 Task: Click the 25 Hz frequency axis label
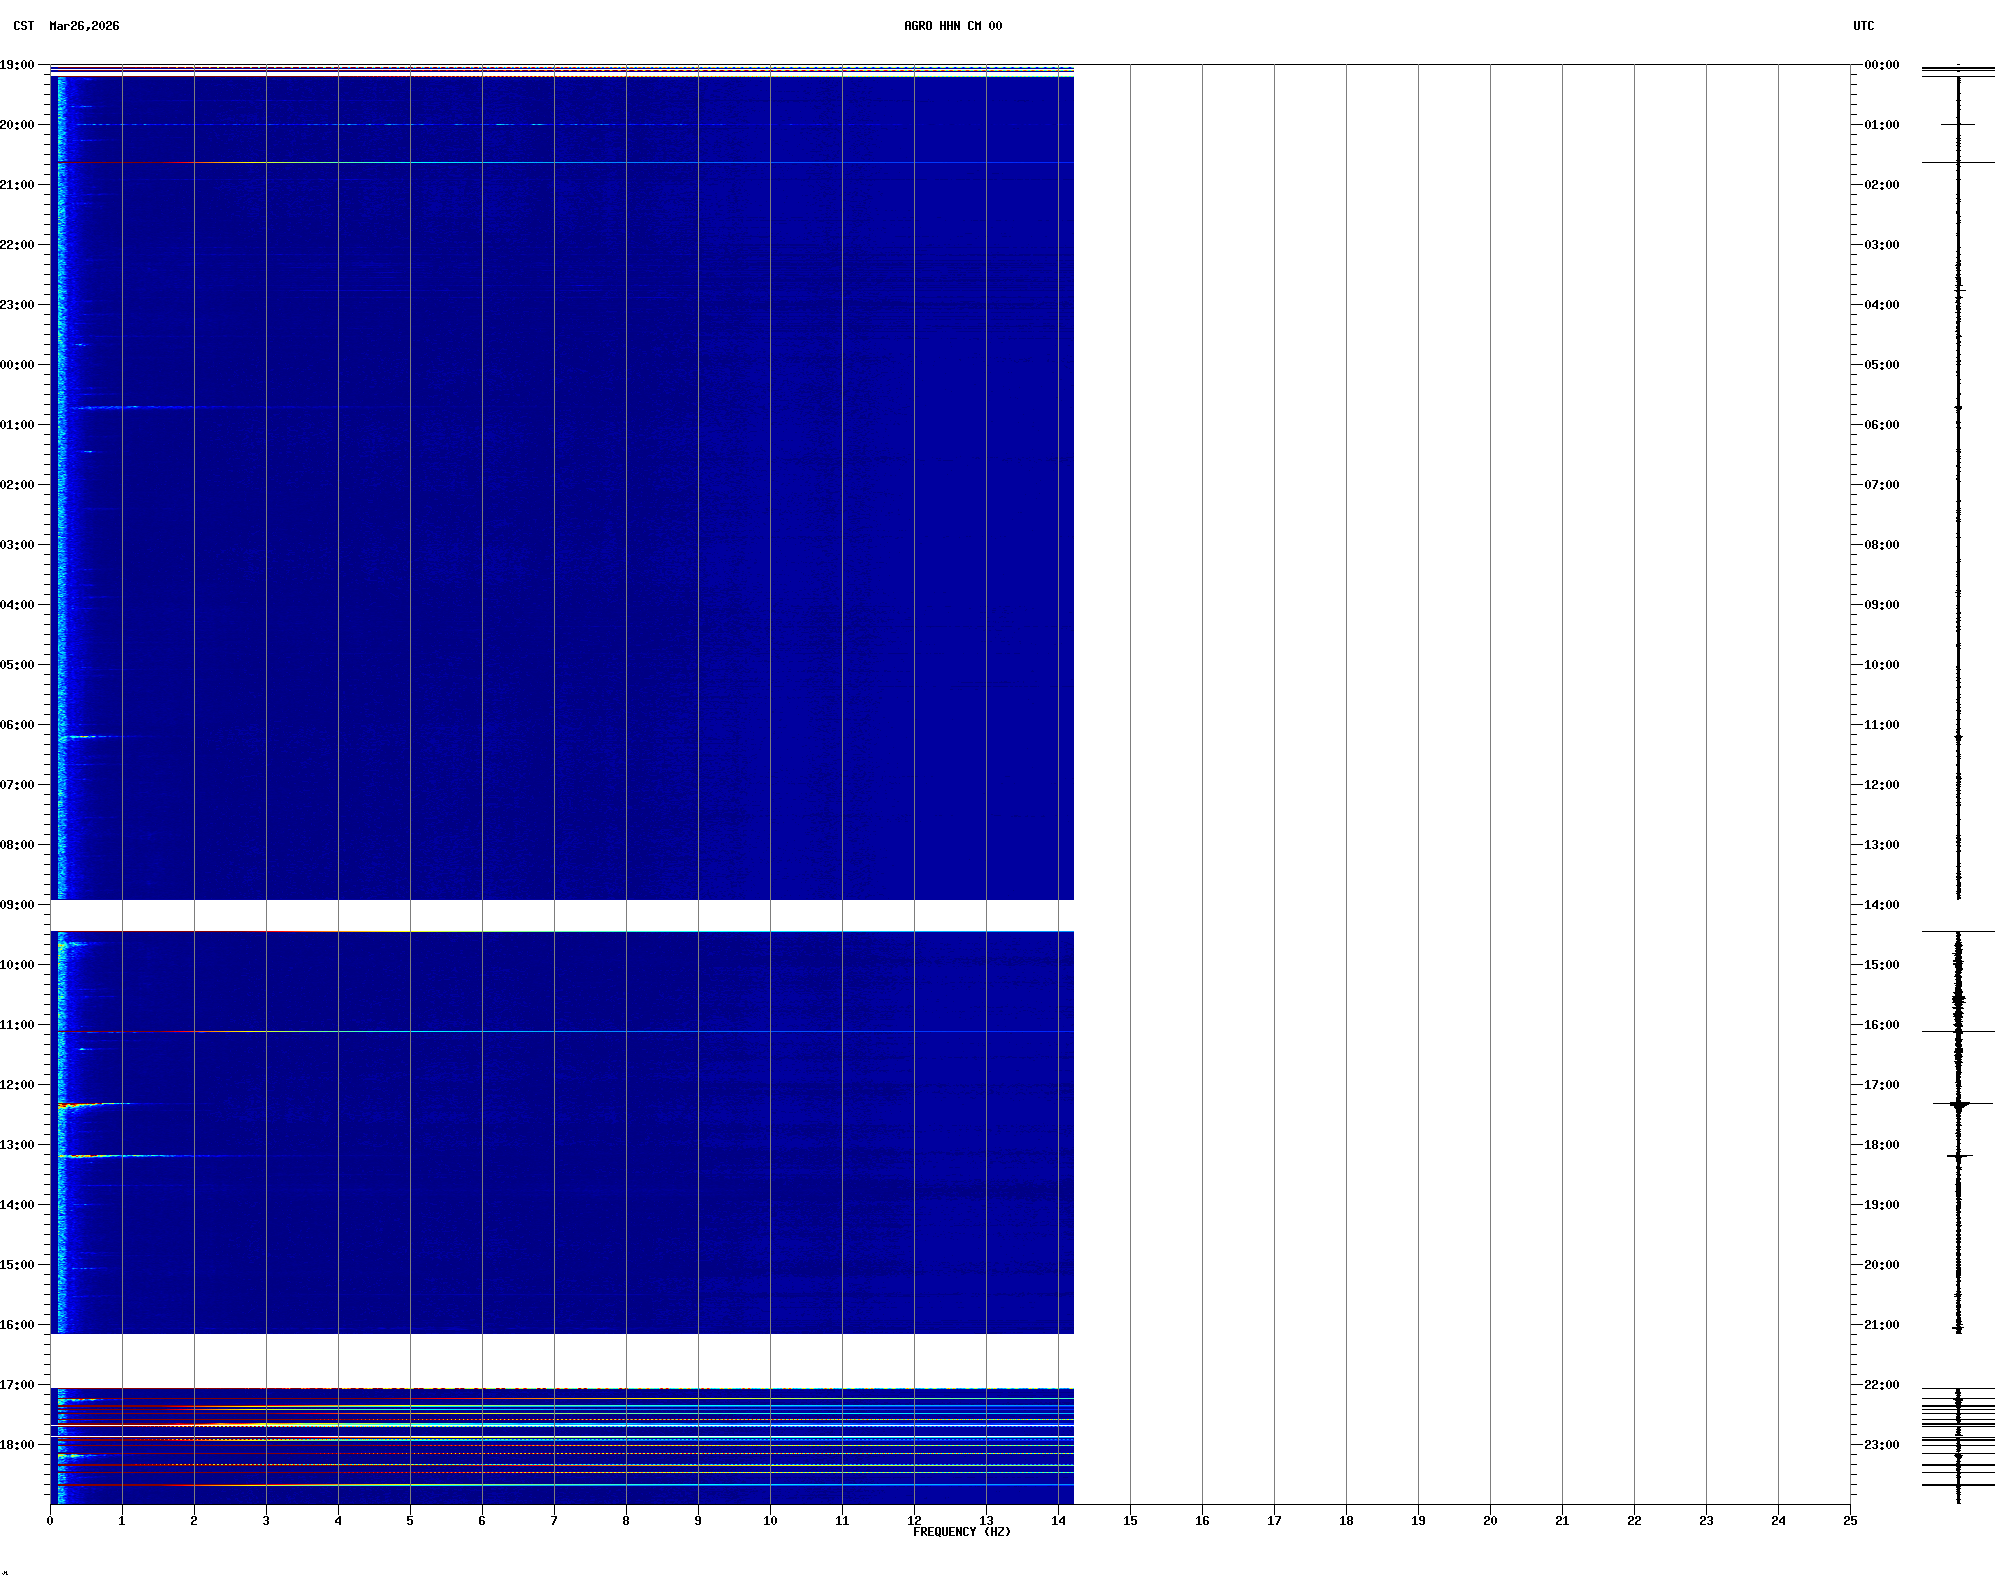tap(1850, 1521)
